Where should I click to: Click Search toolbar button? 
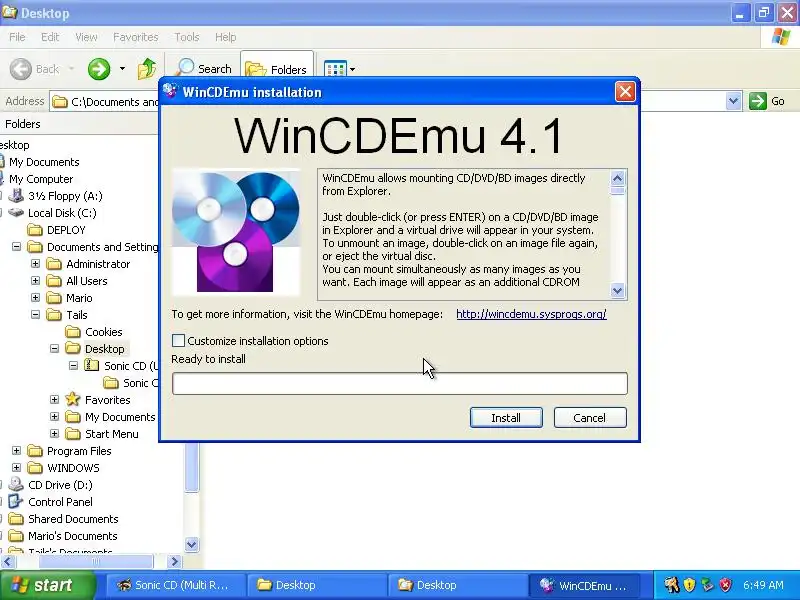tap(204, 69)
